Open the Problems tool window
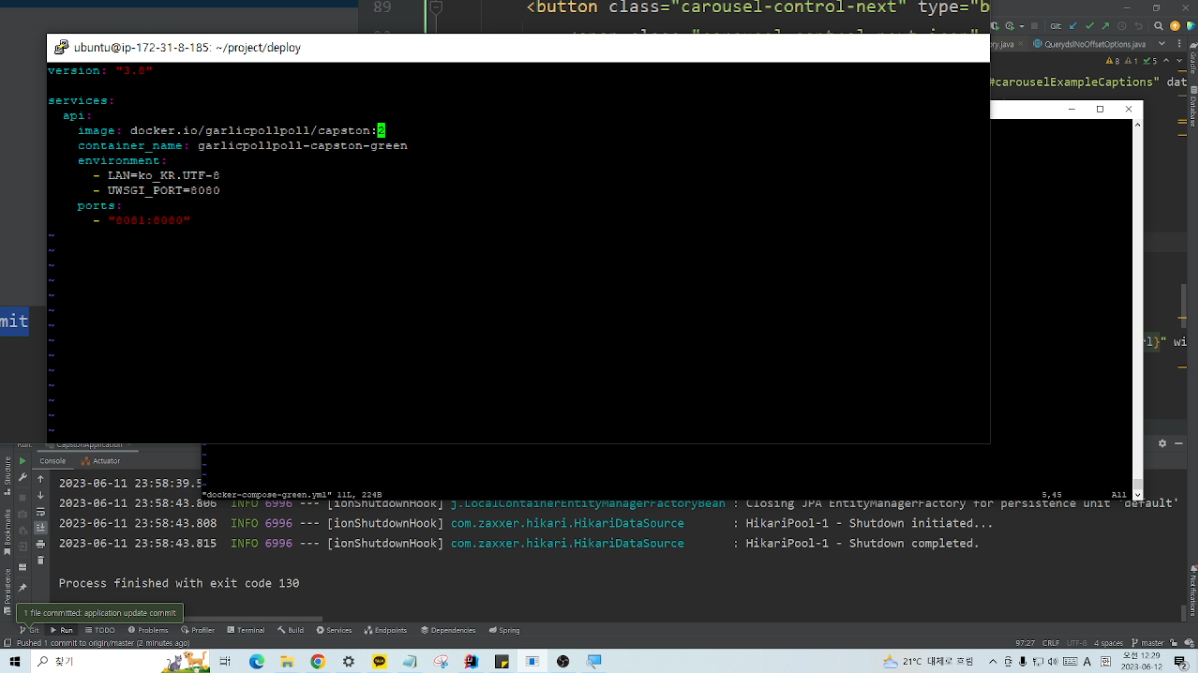The image size is (1198, 673). [148, 630]
